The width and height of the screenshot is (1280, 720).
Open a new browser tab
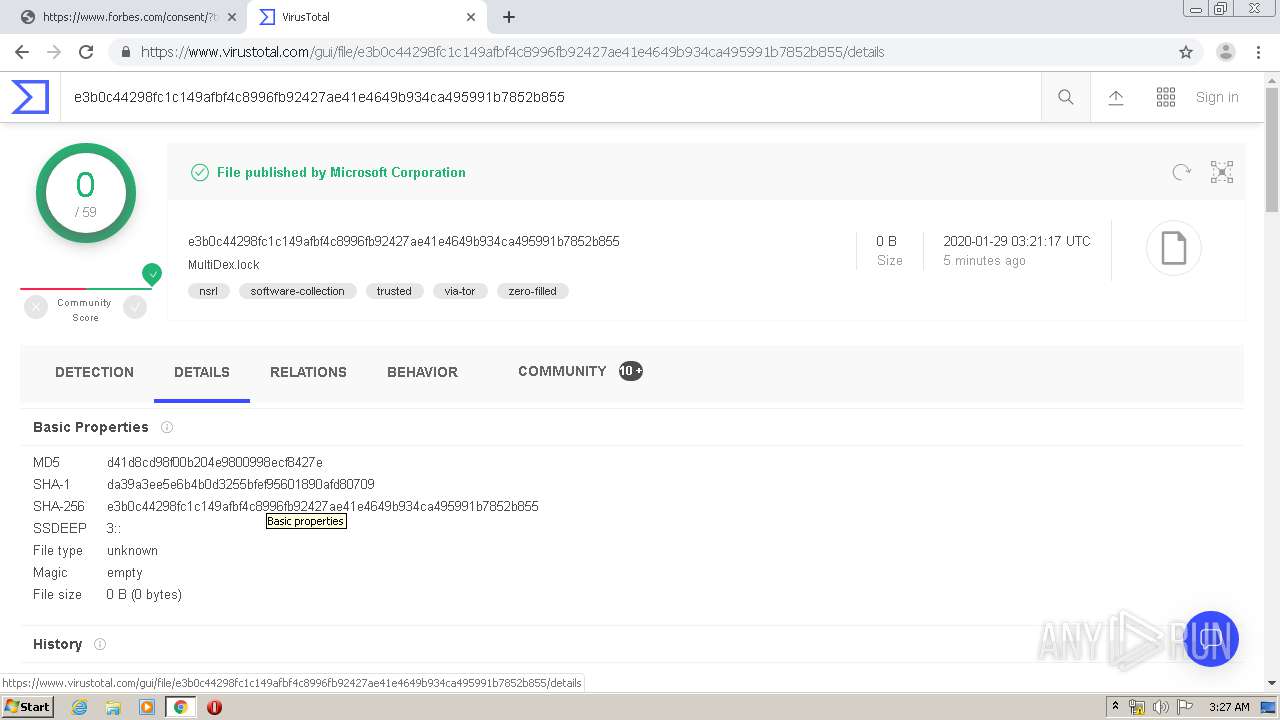click(509, 17)
